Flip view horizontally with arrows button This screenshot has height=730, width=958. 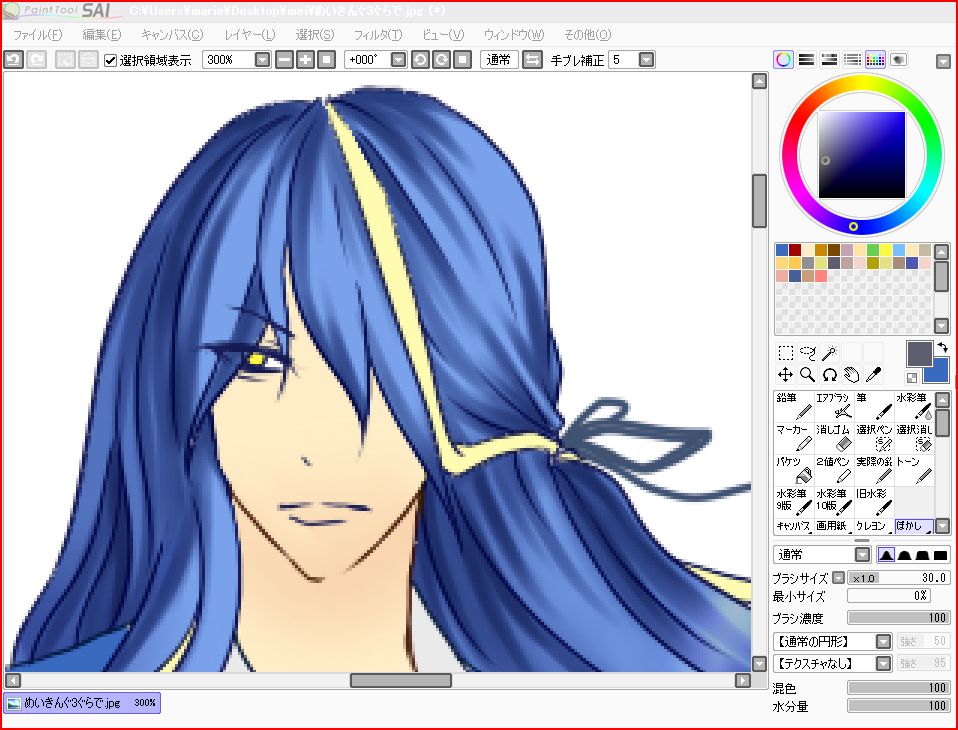(532, 60)
